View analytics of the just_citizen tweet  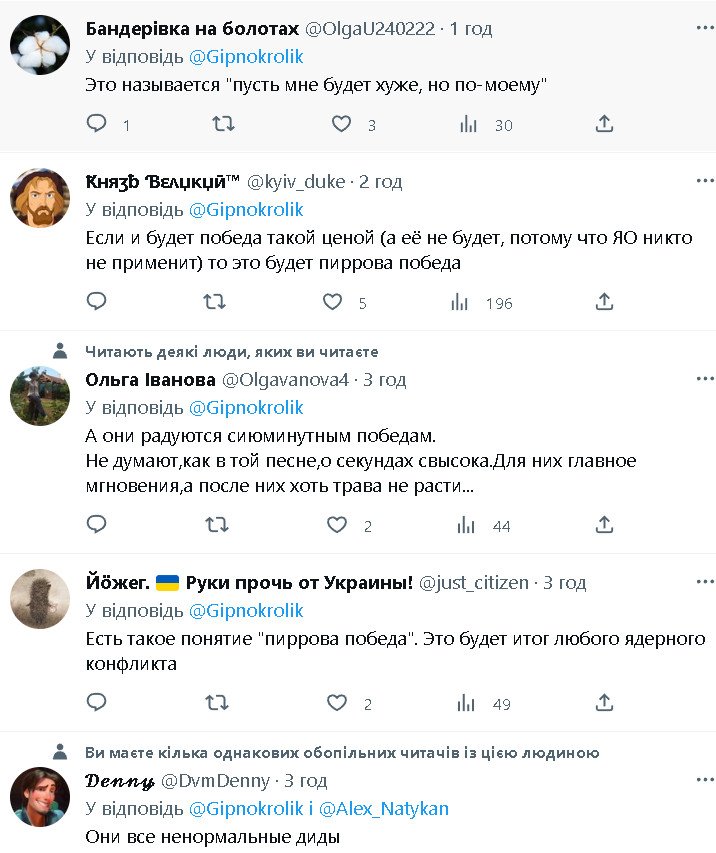[466, 704]
